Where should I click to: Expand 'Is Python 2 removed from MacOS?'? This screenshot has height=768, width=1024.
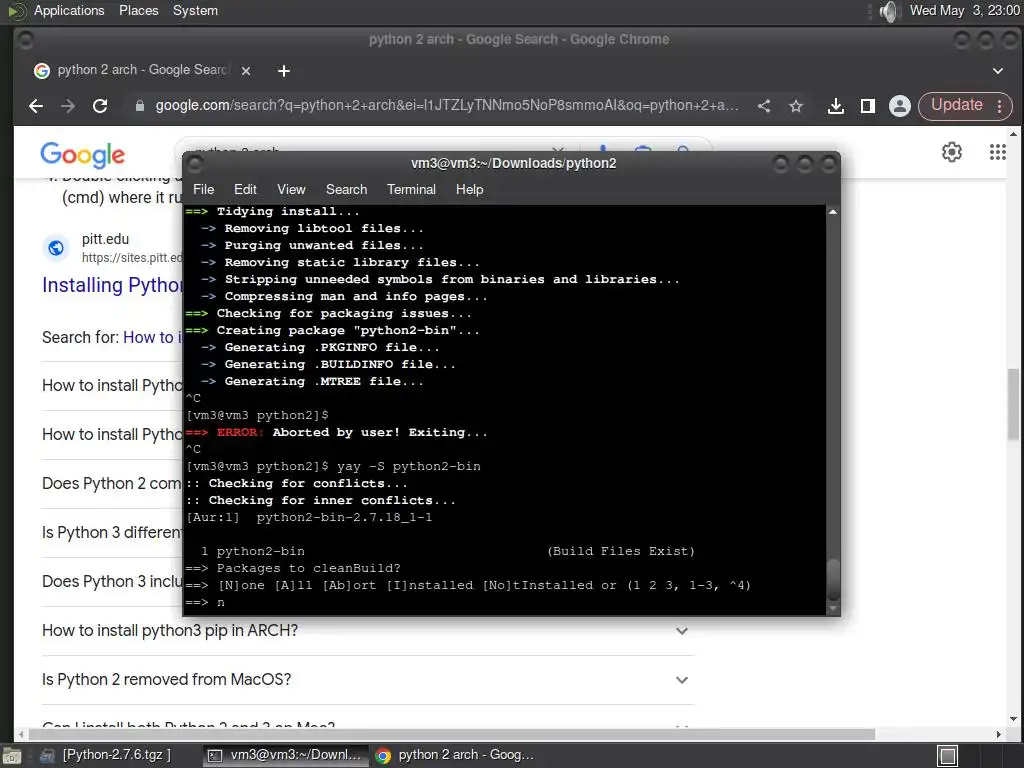point(367,680)
